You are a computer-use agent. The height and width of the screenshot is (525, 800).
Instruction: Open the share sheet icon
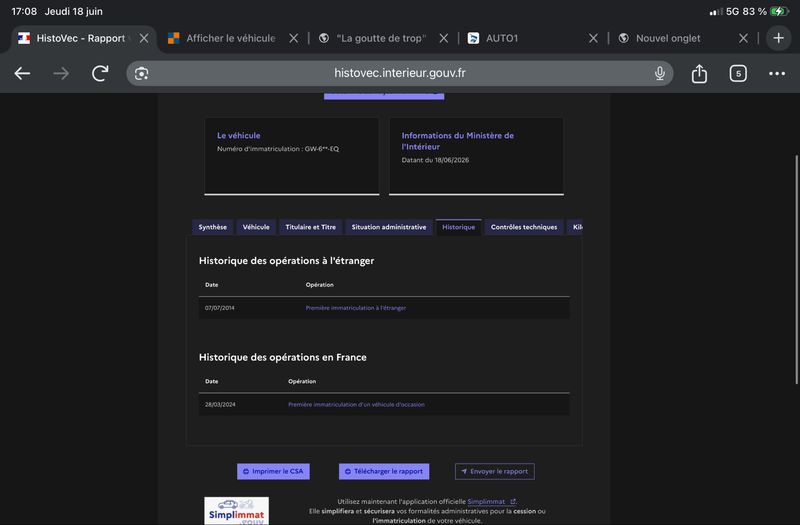point(699,73)
